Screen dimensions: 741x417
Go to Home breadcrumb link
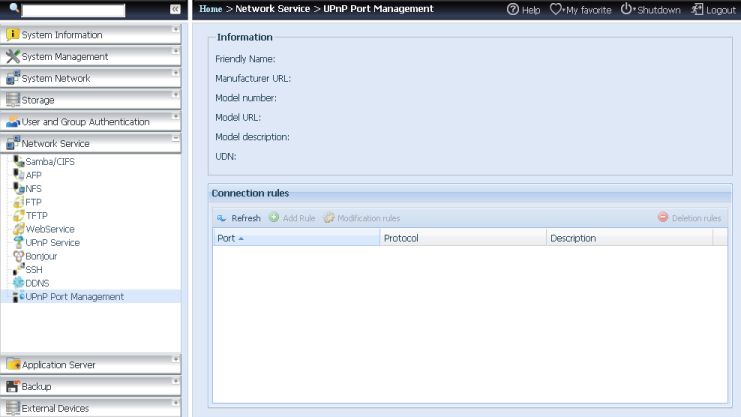click(x=210, y=9)
